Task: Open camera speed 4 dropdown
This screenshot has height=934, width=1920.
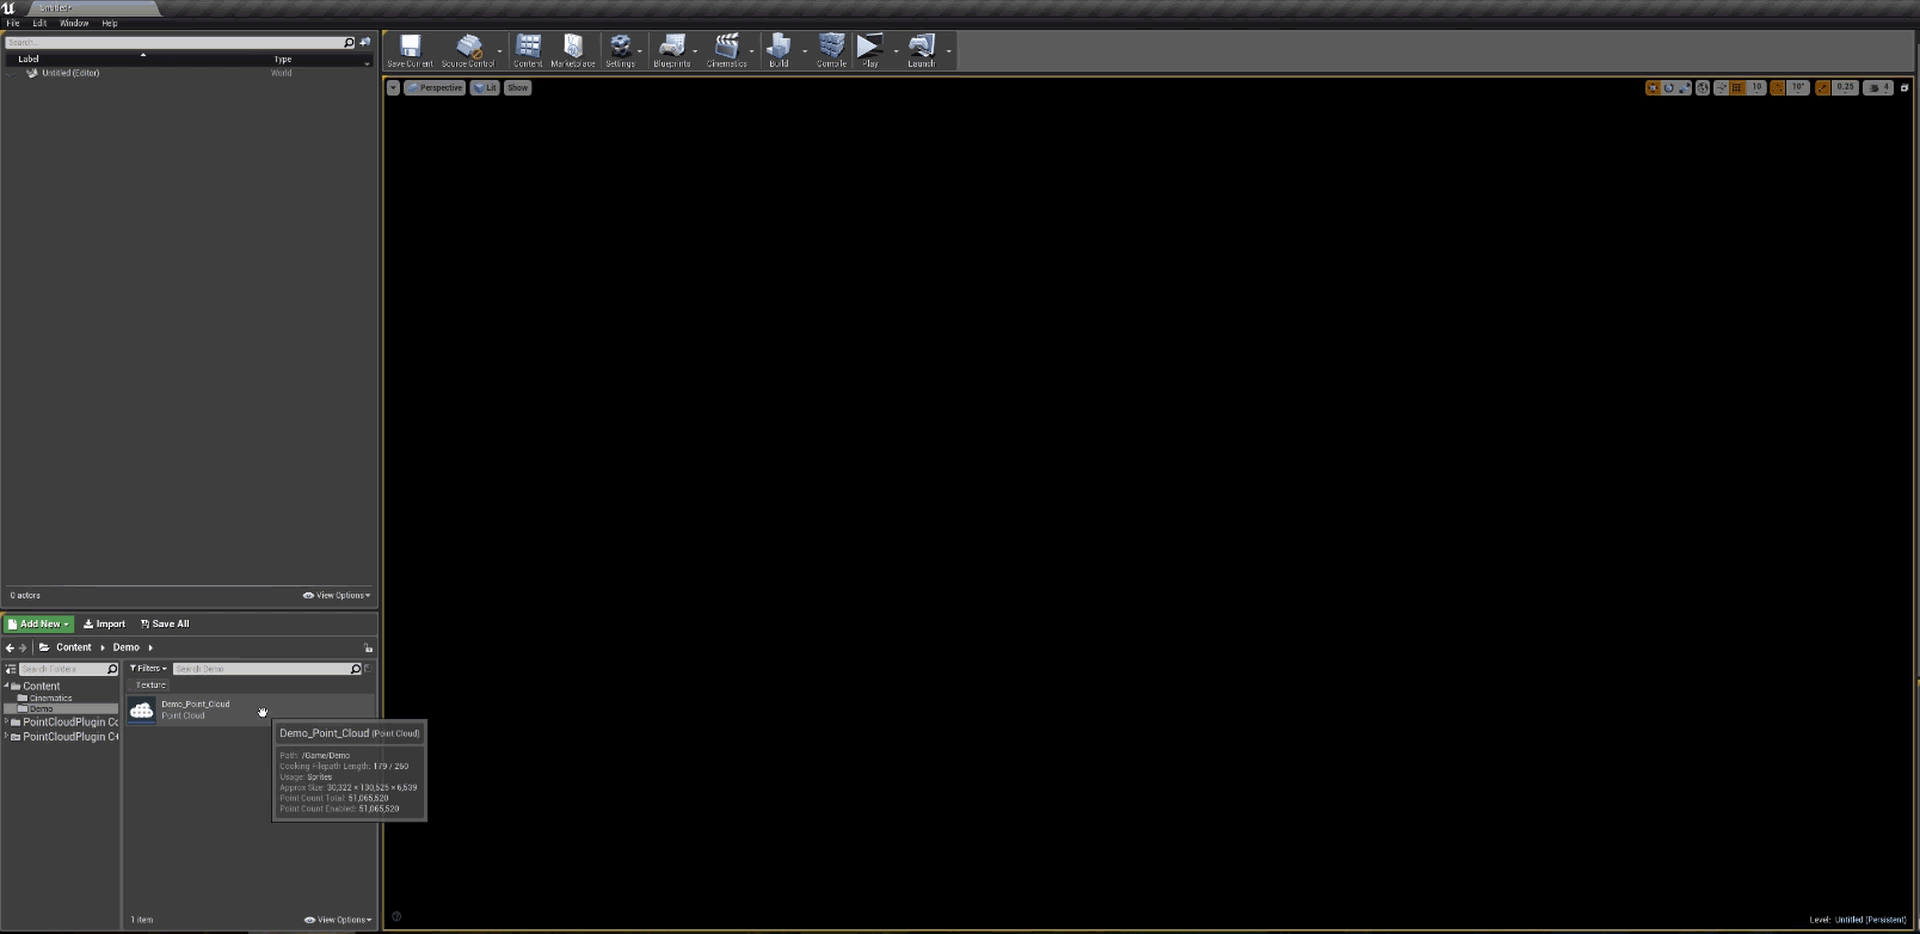Action: (1879, 88)
